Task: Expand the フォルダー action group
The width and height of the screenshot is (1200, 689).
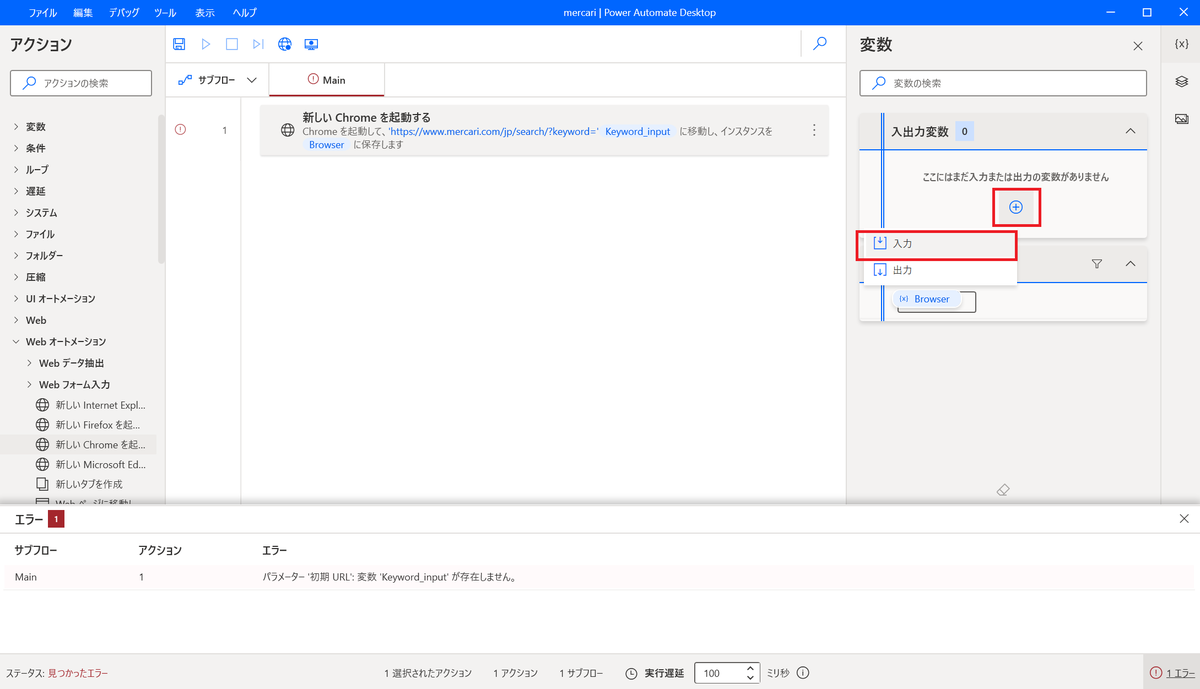Action: tap(16, 256)
